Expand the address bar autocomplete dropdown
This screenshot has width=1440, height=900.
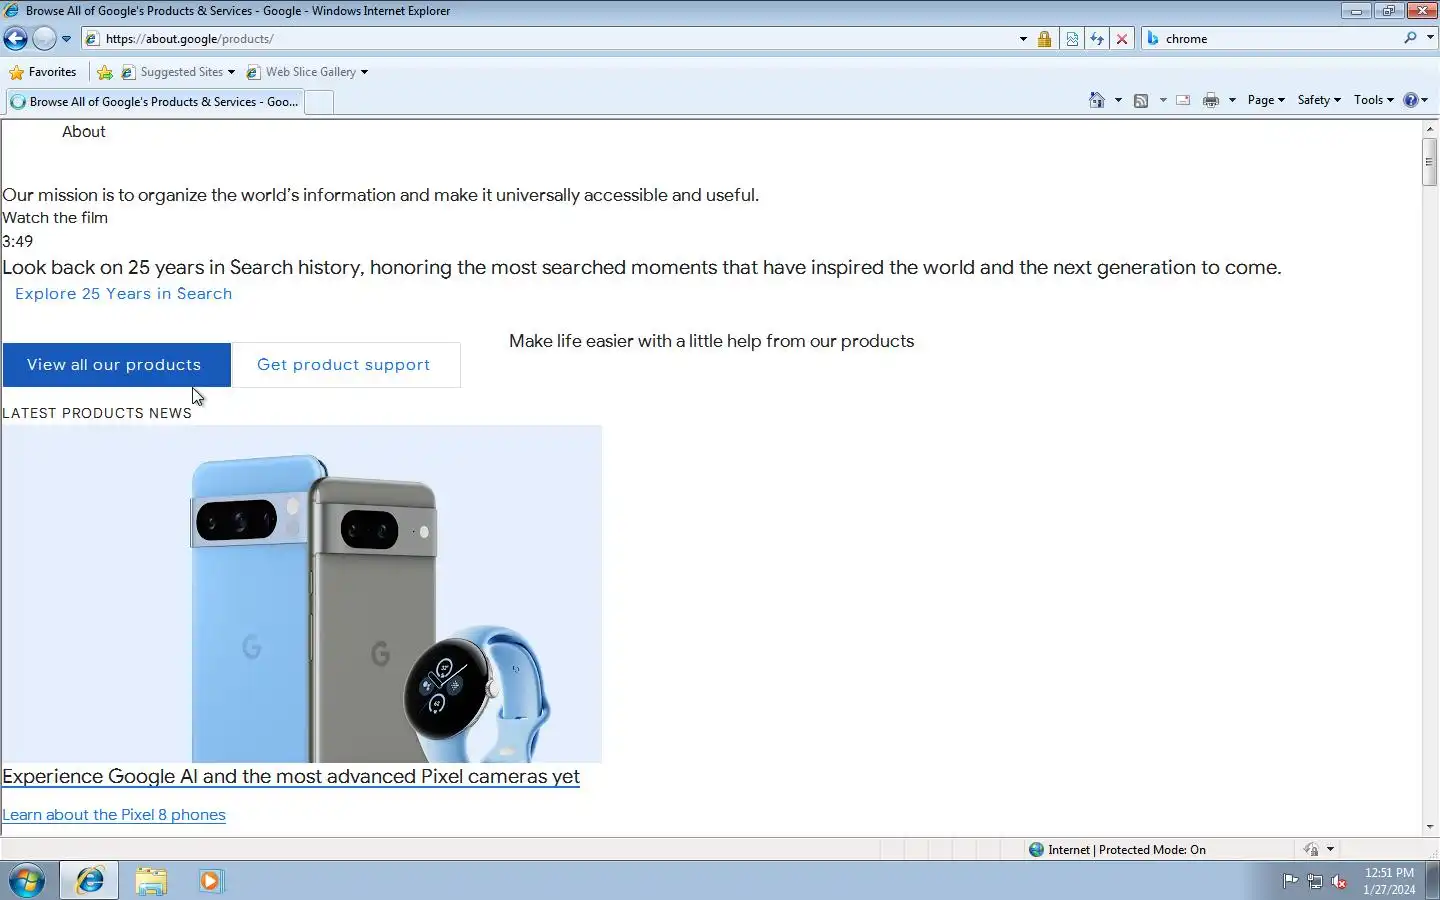1023,39
